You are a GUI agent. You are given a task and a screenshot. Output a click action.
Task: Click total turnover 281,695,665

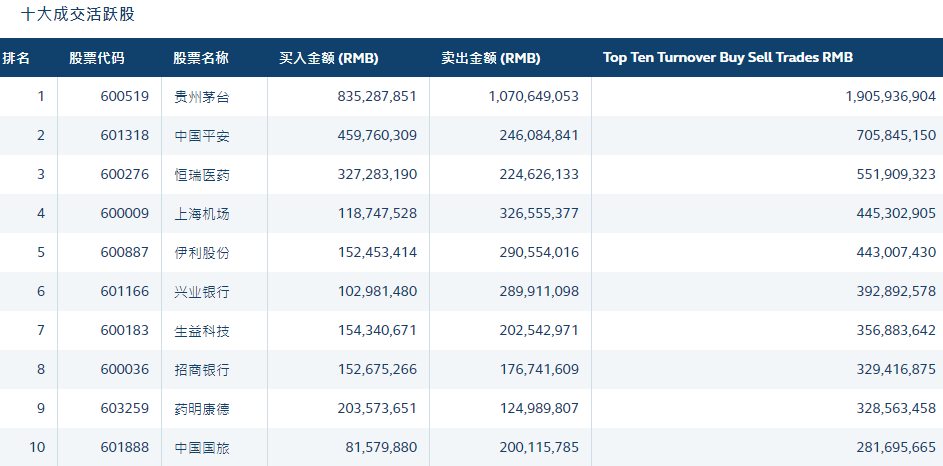coord(896,447)
